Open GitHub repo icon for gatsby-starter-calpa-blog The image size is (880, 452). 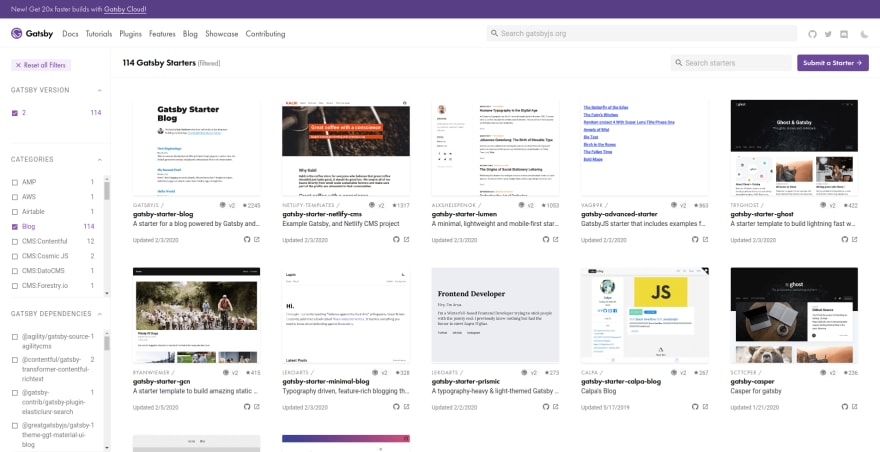[x=695, y=407]
